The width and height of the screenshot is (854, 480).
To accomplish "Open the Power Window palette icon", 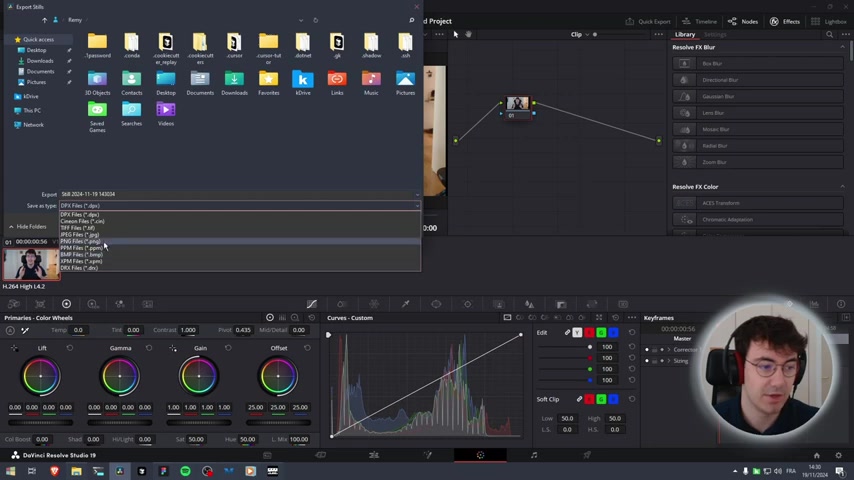I will [x=436, y=304].
